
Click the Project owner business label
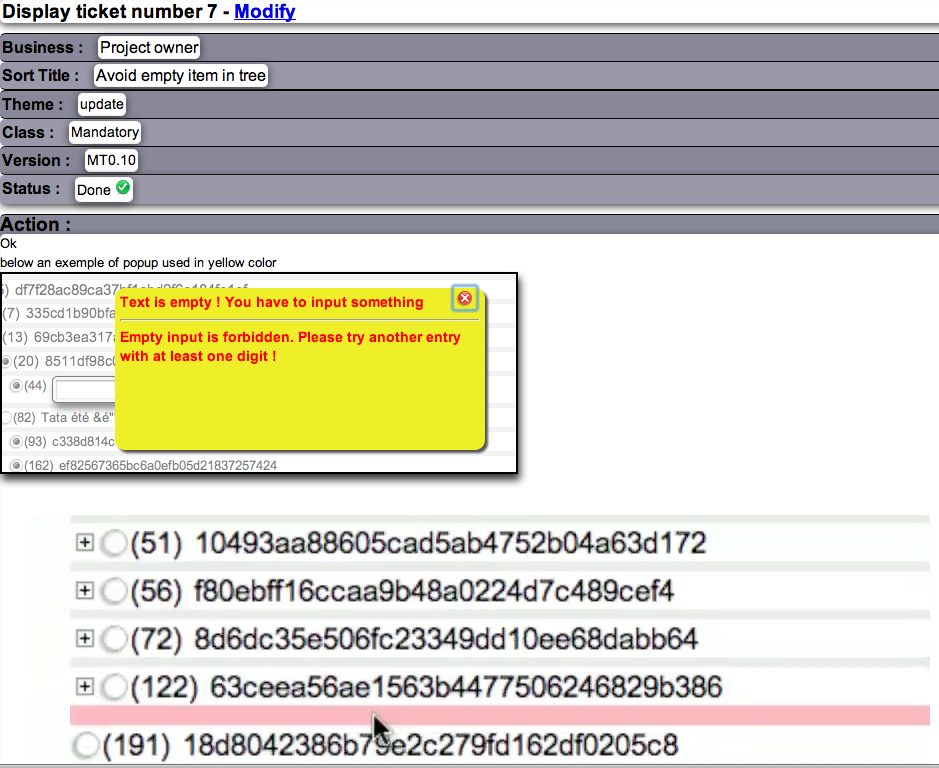coord(148,47)
